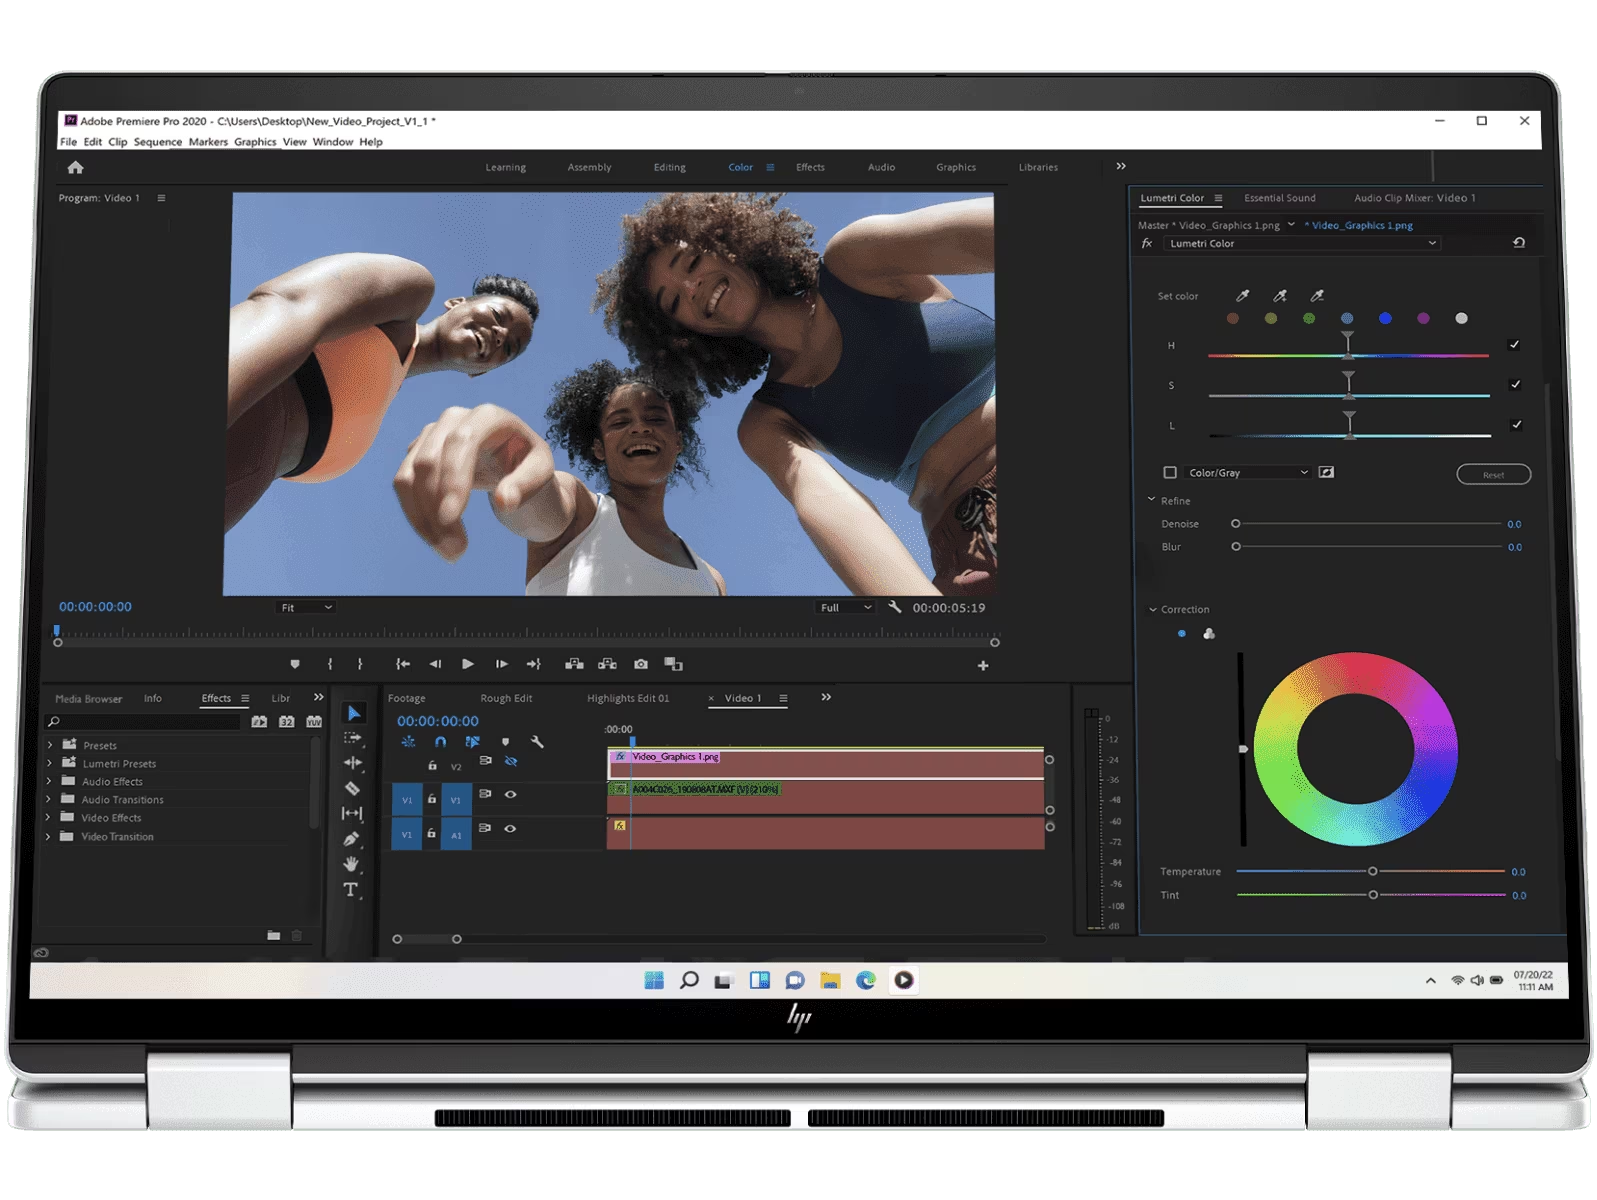Open the Media Browser tab
Image resolution: width=1597 pixels, height=1200 pixels.
(x=89, y=699)
